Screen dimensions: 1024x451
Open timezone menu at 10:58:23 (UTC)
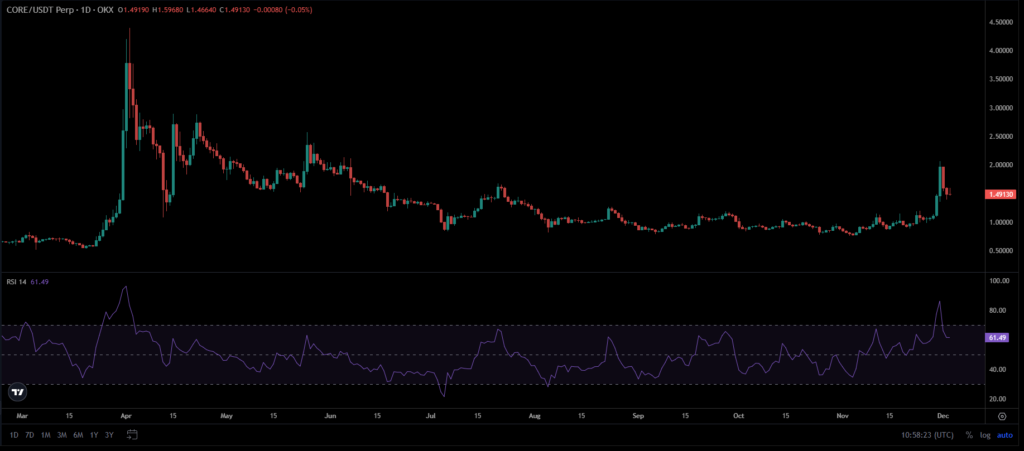(927, 435)
